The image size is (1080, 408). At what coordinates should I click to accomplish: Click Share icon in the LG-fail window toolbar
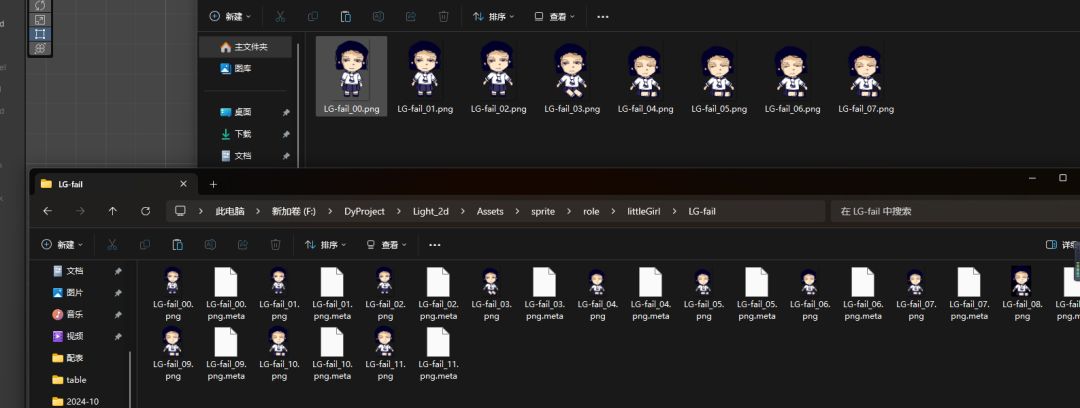coord(242,245)
